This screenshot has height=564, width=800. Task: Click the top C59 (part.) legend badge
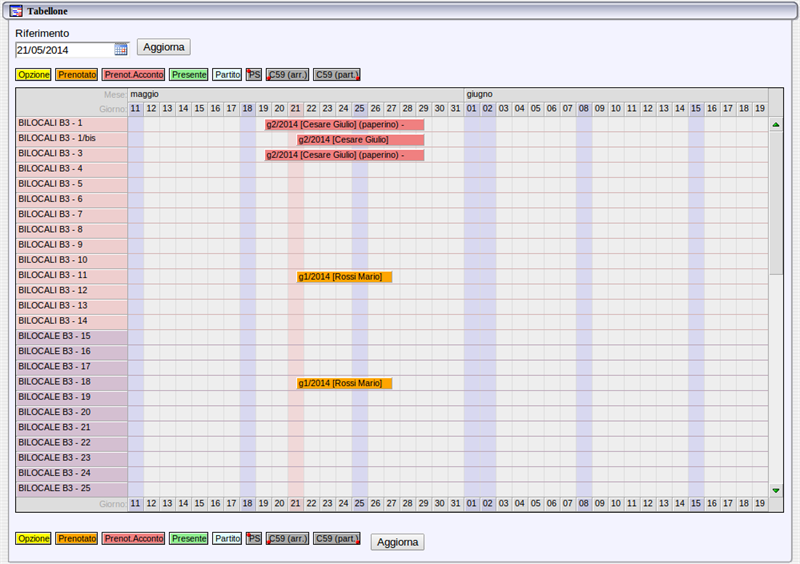click(337, 74)
